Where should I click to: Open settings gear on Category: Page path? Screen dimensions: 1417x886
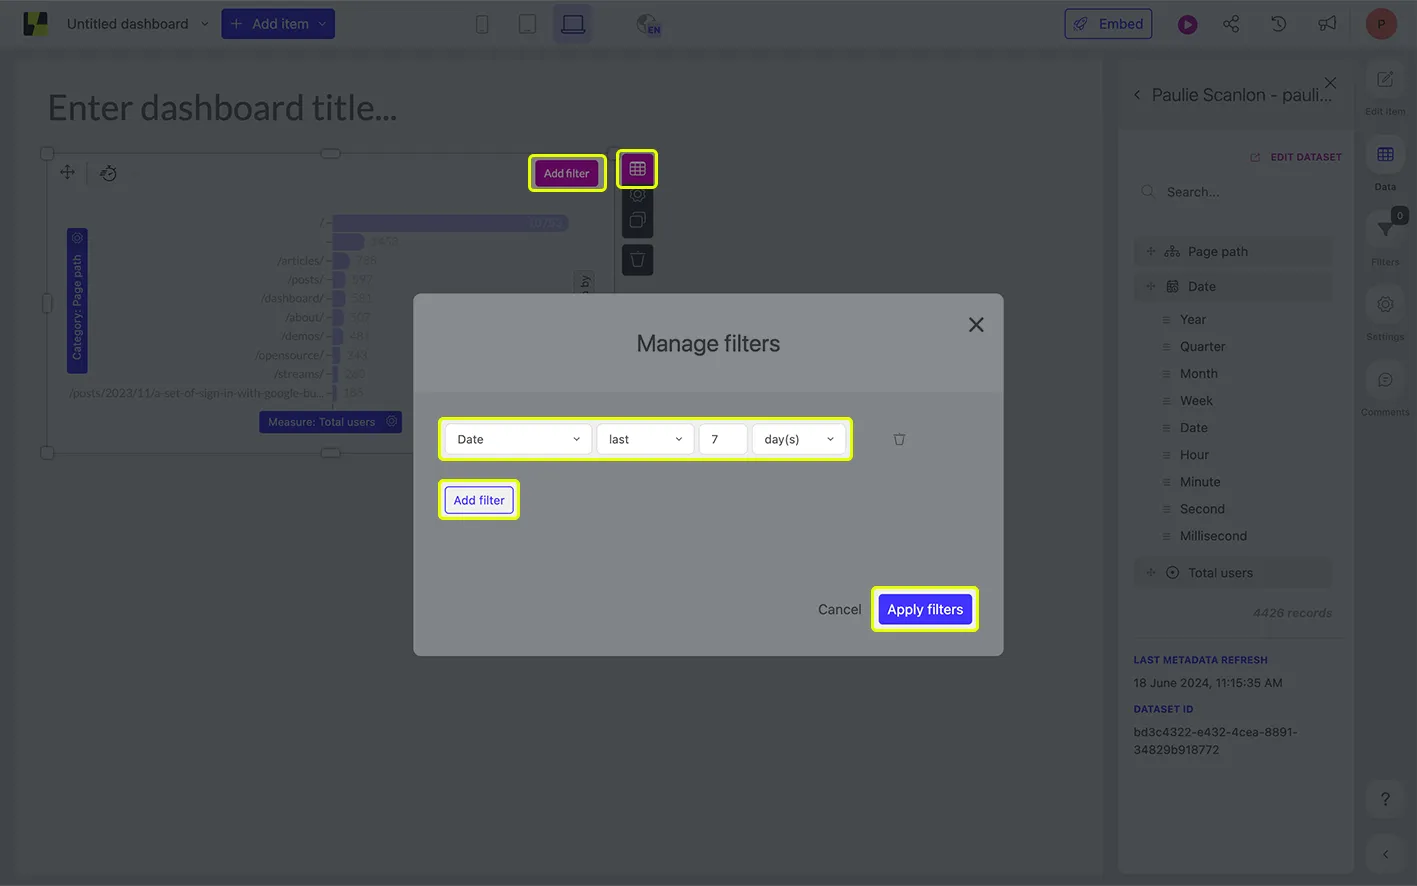point(77,239)
